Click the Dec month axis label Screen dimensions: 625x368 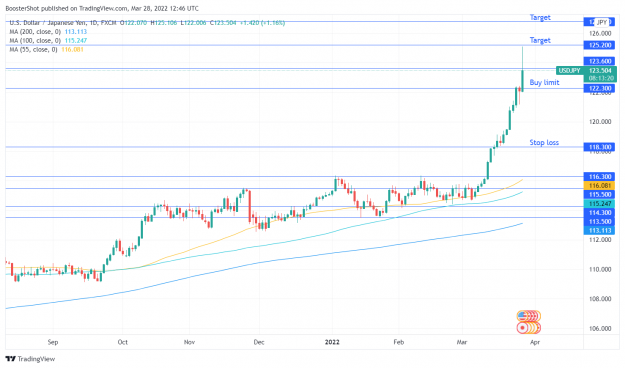click(x=259, y=342)
